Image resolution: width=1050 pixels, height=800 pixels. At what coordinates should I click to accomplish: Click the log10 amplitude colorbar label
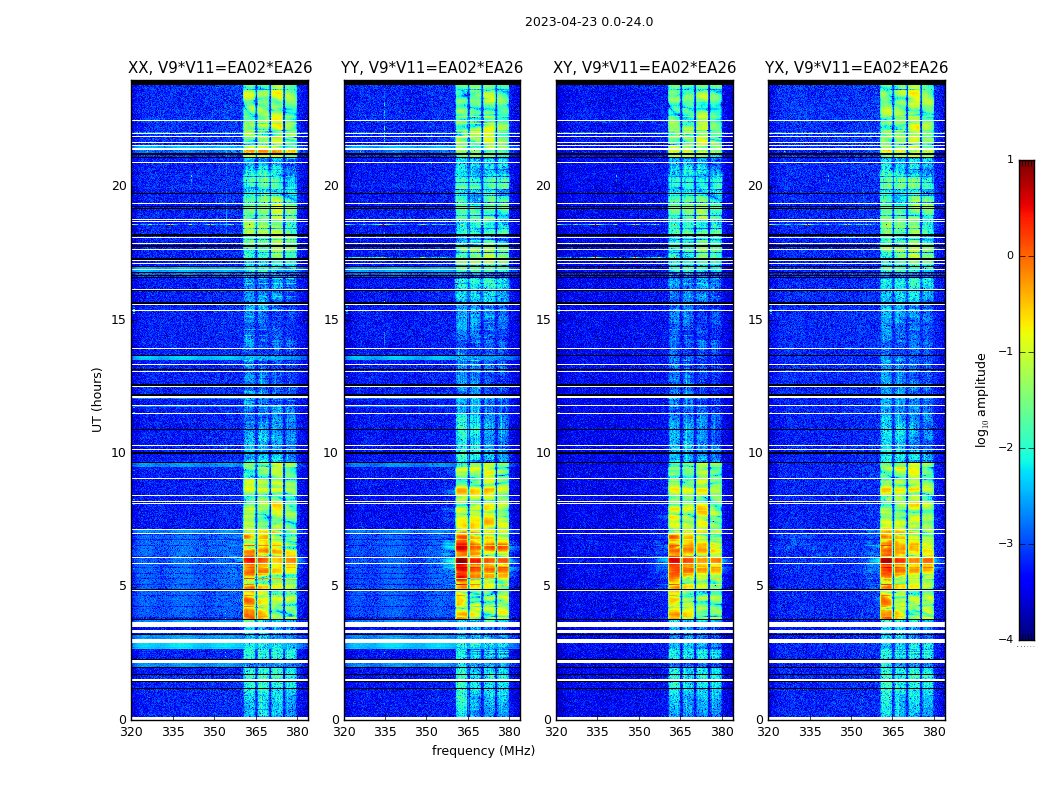pyautogui.click(x=981, y=400)
